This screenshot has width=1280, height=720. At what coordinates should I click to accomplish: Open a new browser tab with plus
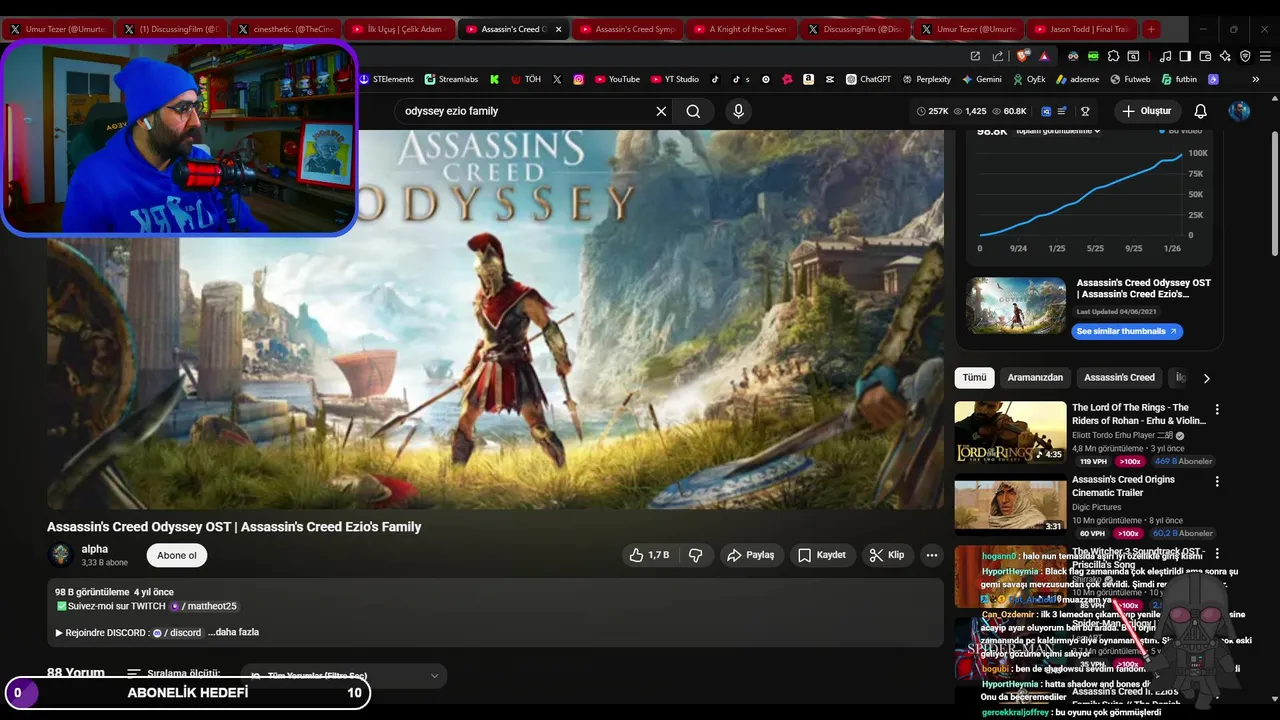(x=1151, y=29)
